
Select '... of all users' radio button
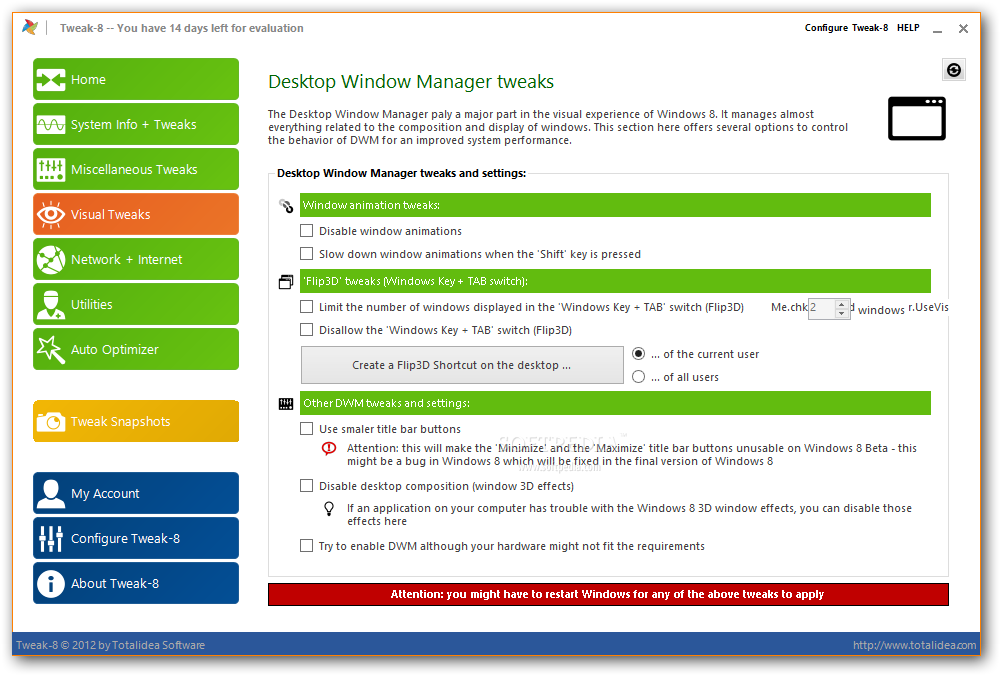click(x=638, y=377)
